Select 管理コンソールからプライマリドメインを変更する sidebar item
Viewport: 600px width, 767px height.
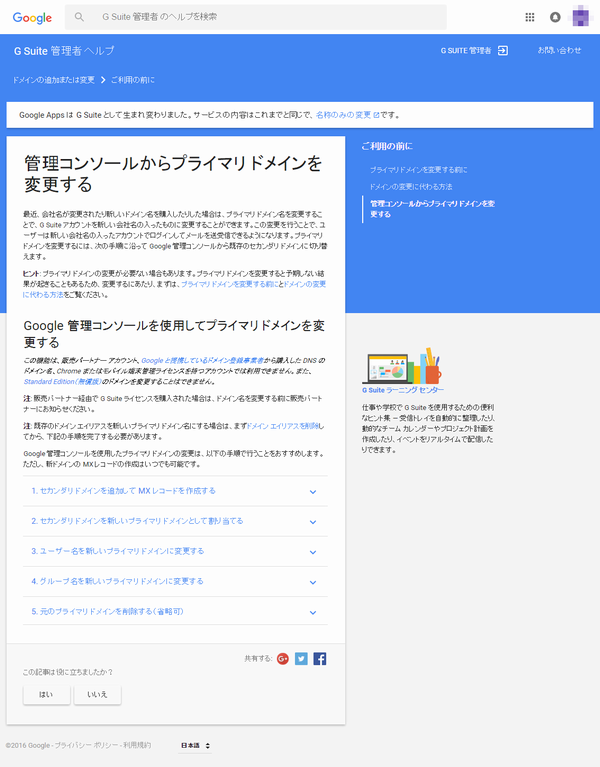[433, 209]
